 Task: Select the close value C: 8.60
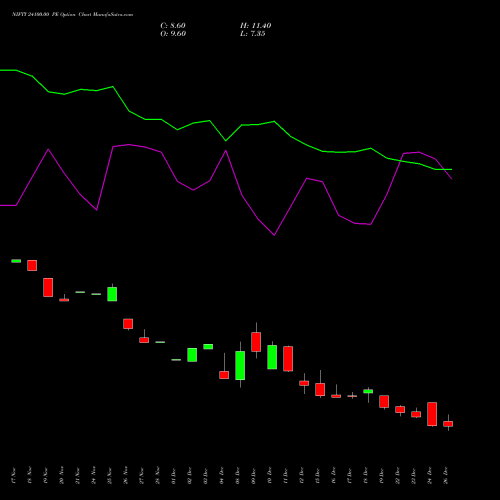pos(173,26)
